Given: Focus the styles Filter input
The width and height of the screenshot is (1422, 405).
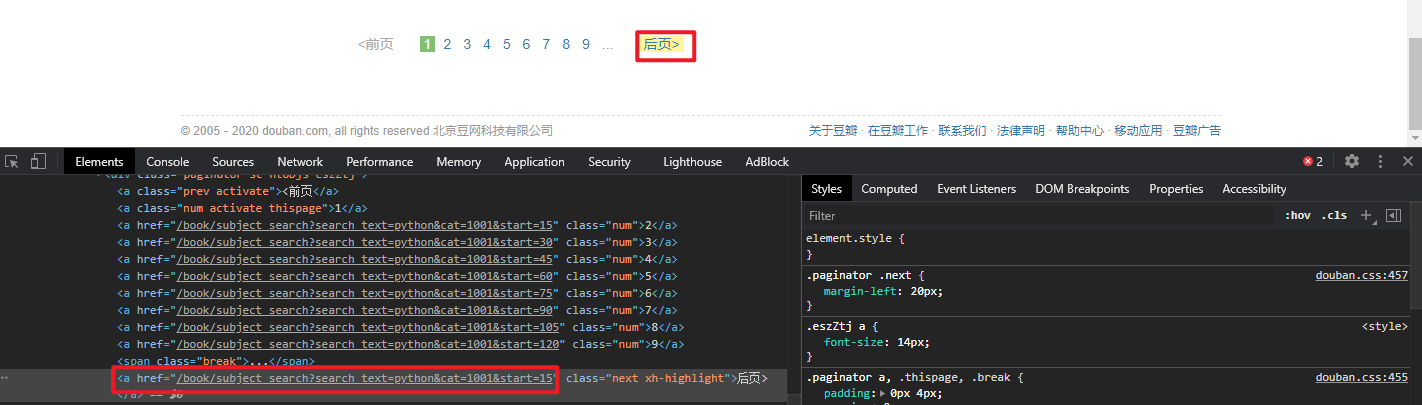Looking at the screenshot, I should (1040, 215).
